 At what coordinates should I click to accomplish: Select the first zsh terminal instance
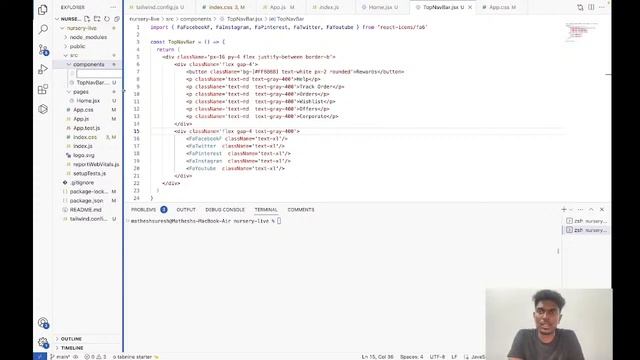click(587, 221)
